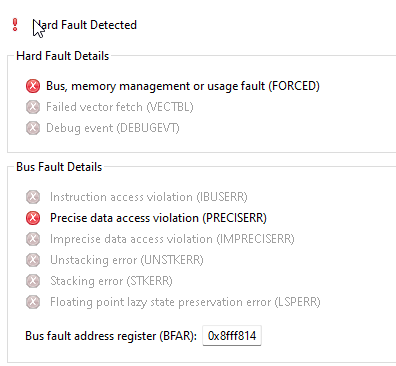This screenshot has width=396, height=366.
Task: Click the STKERR greyed status icon
Action: [x=33, y=281]
